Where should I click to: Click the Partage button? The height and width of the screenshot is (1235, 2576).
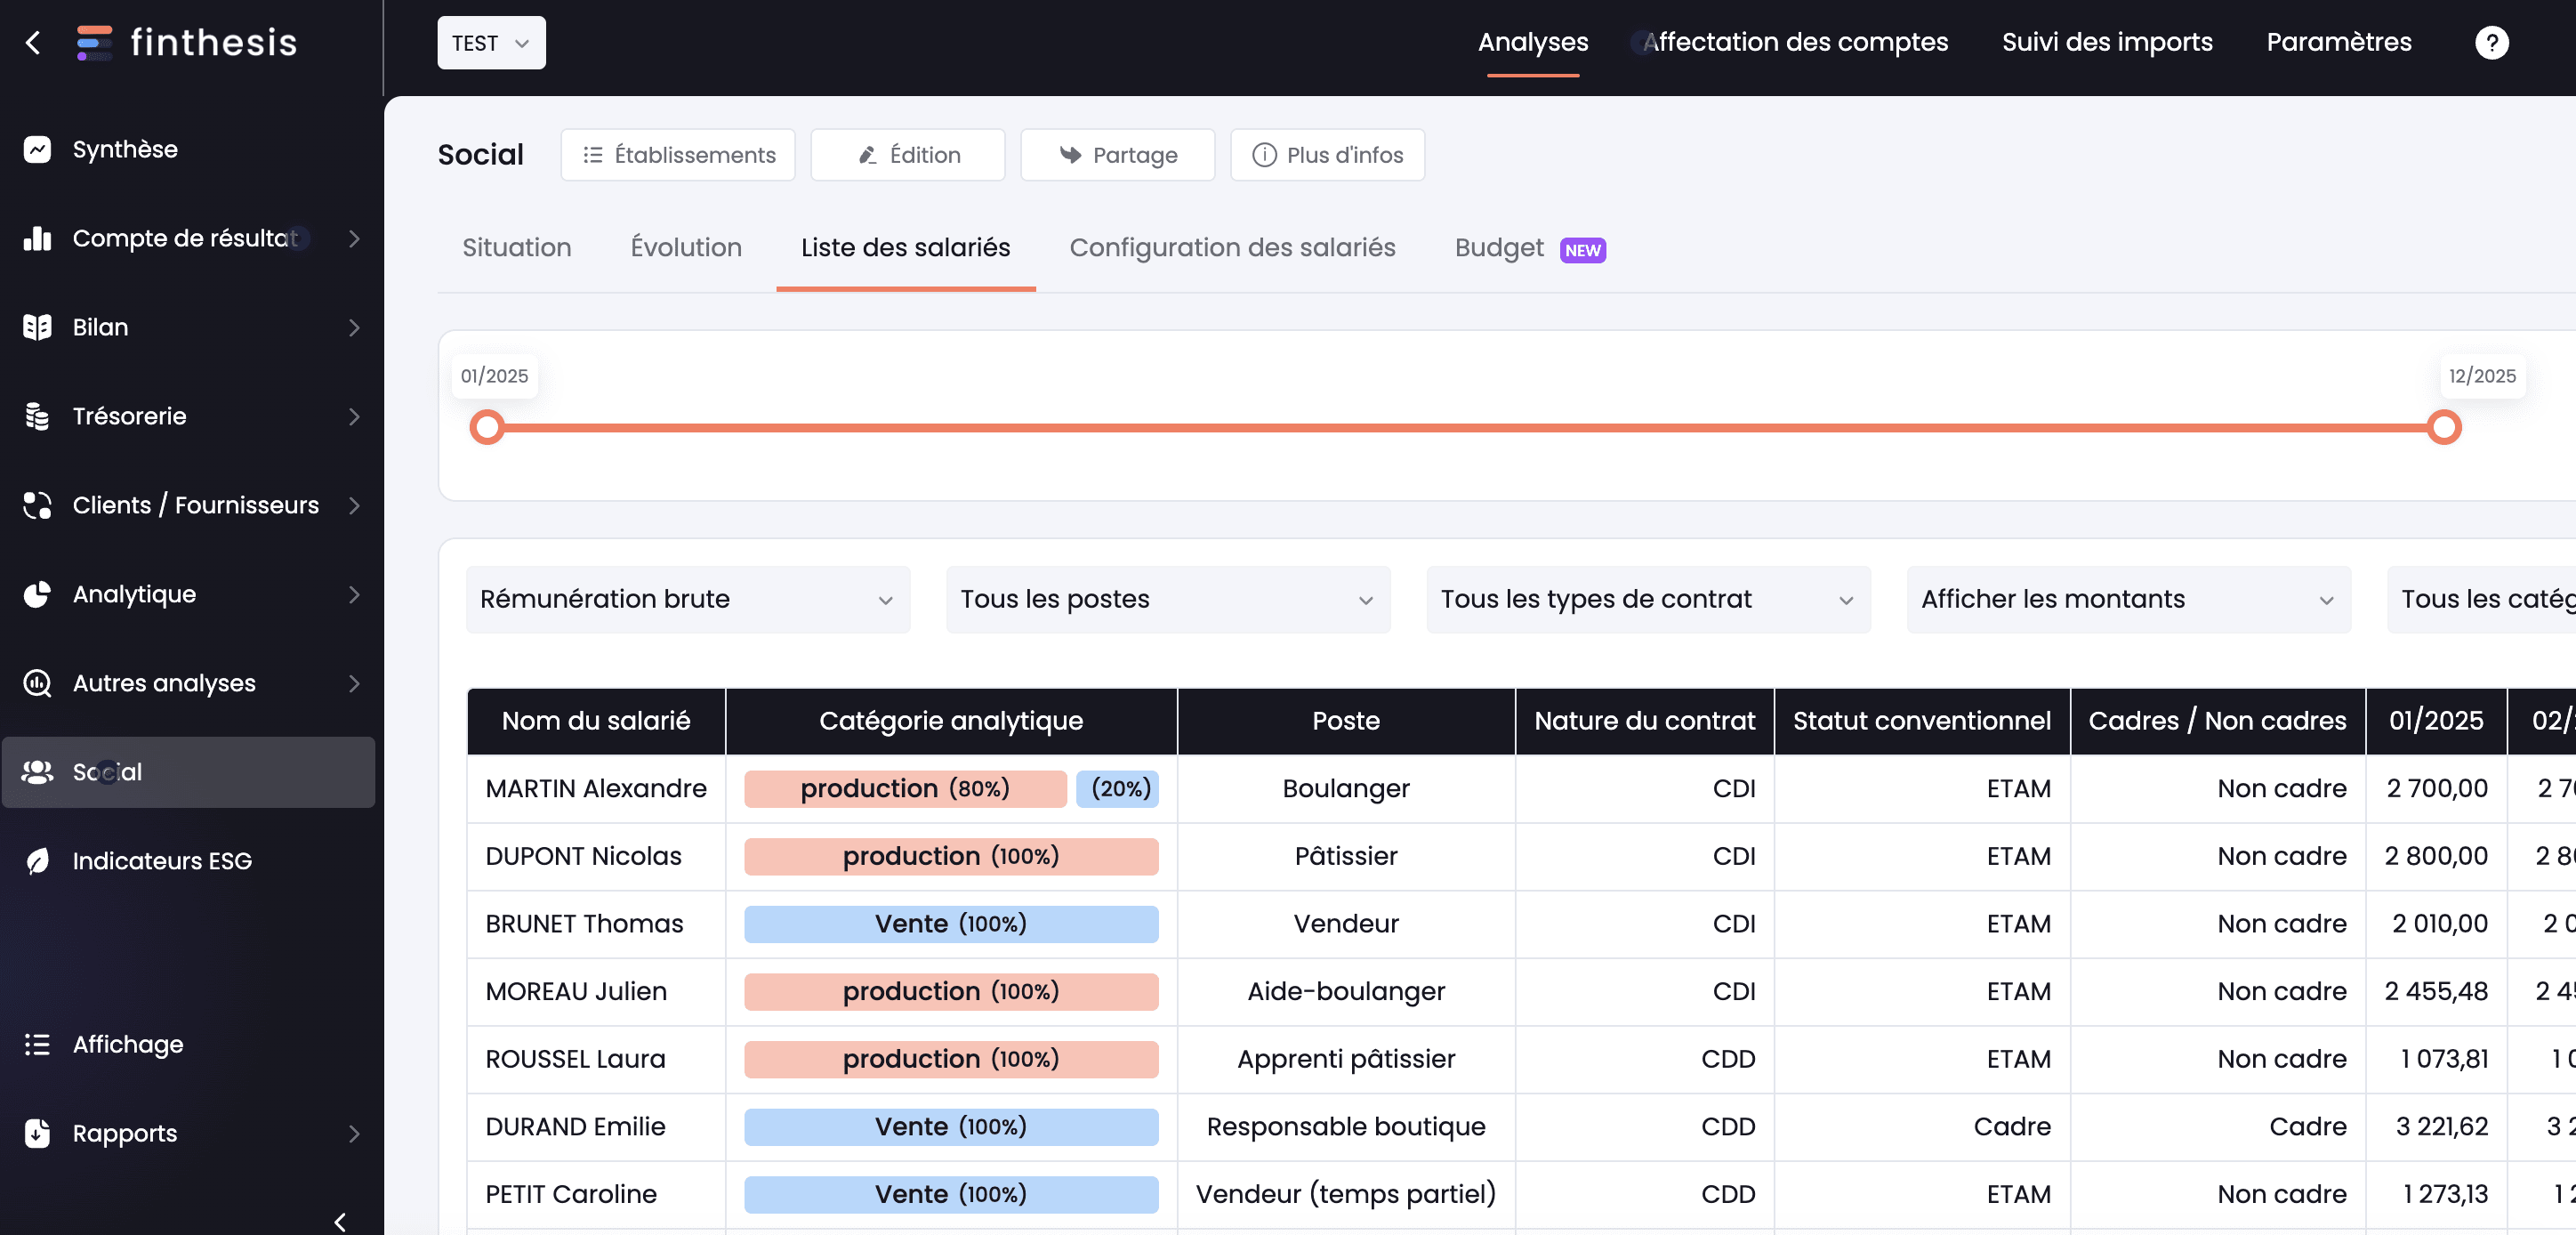1117,155
